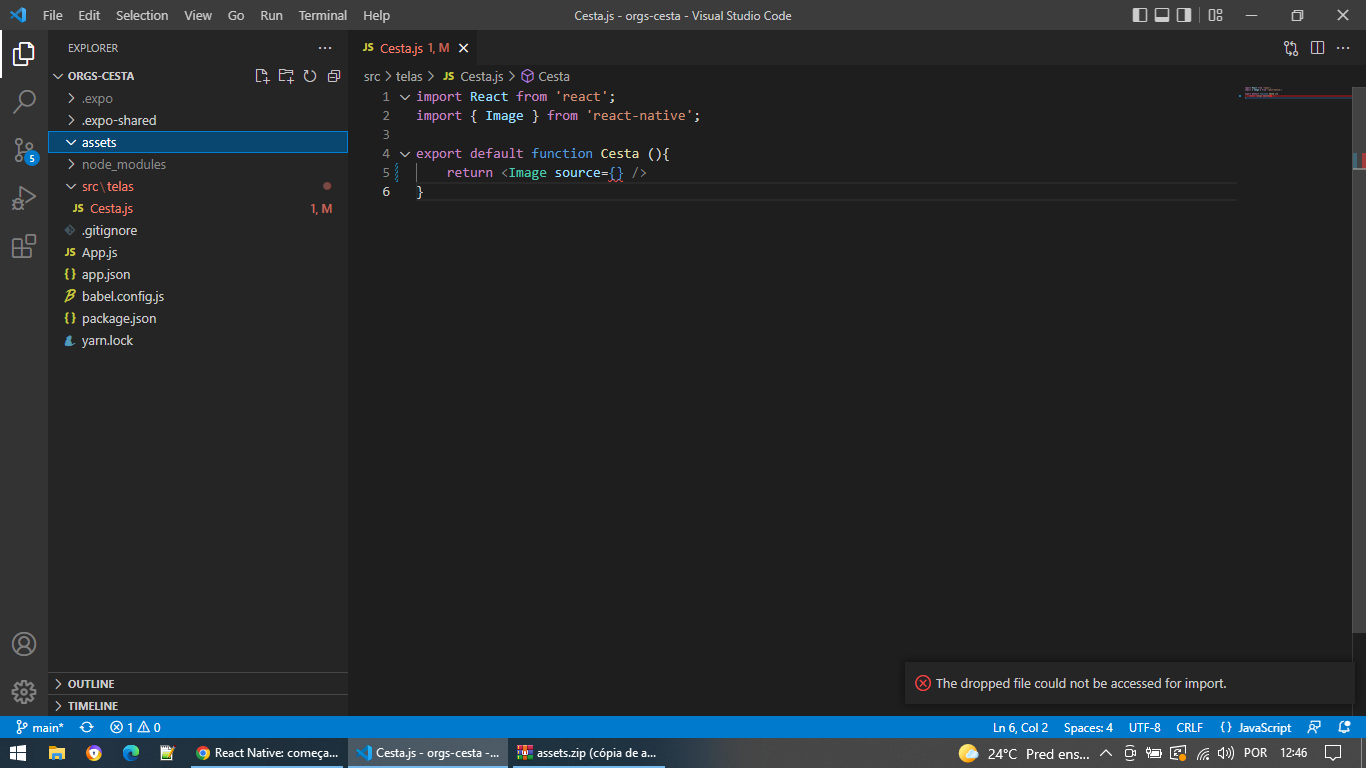
Task: Open the Search view in activity bar
Action: 24,101
